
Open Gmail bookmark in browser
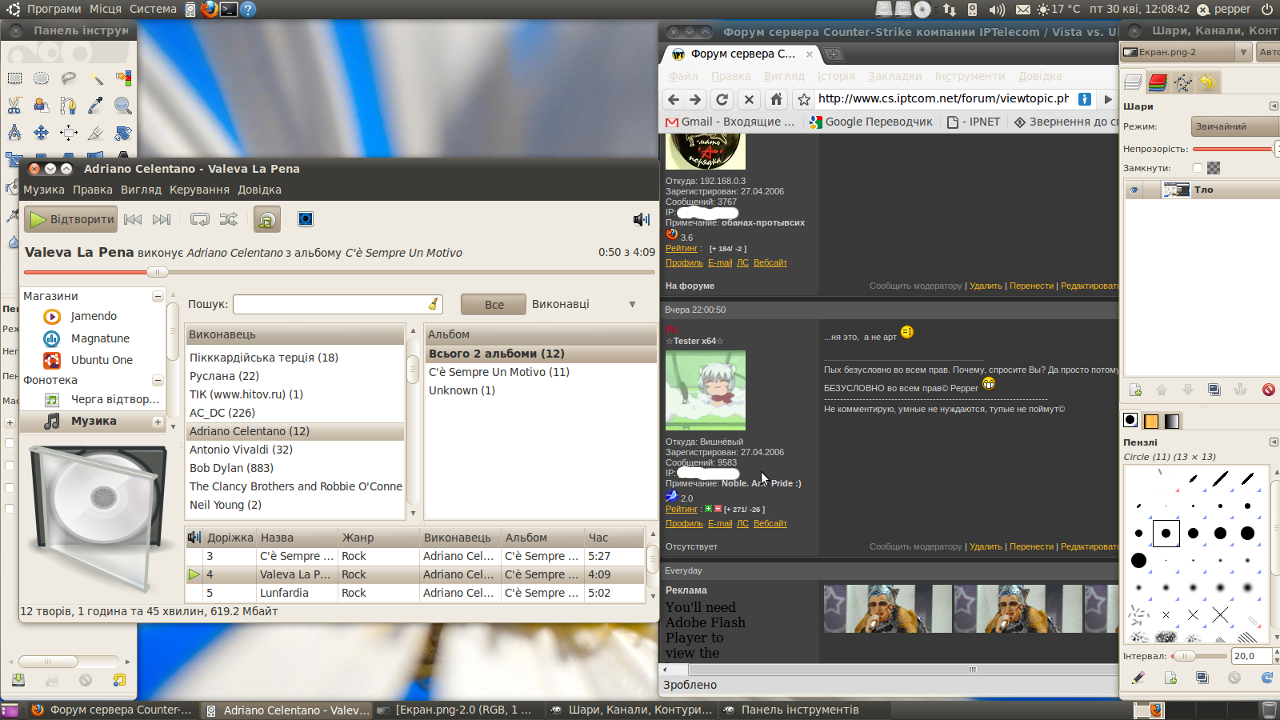coord(730,122)
